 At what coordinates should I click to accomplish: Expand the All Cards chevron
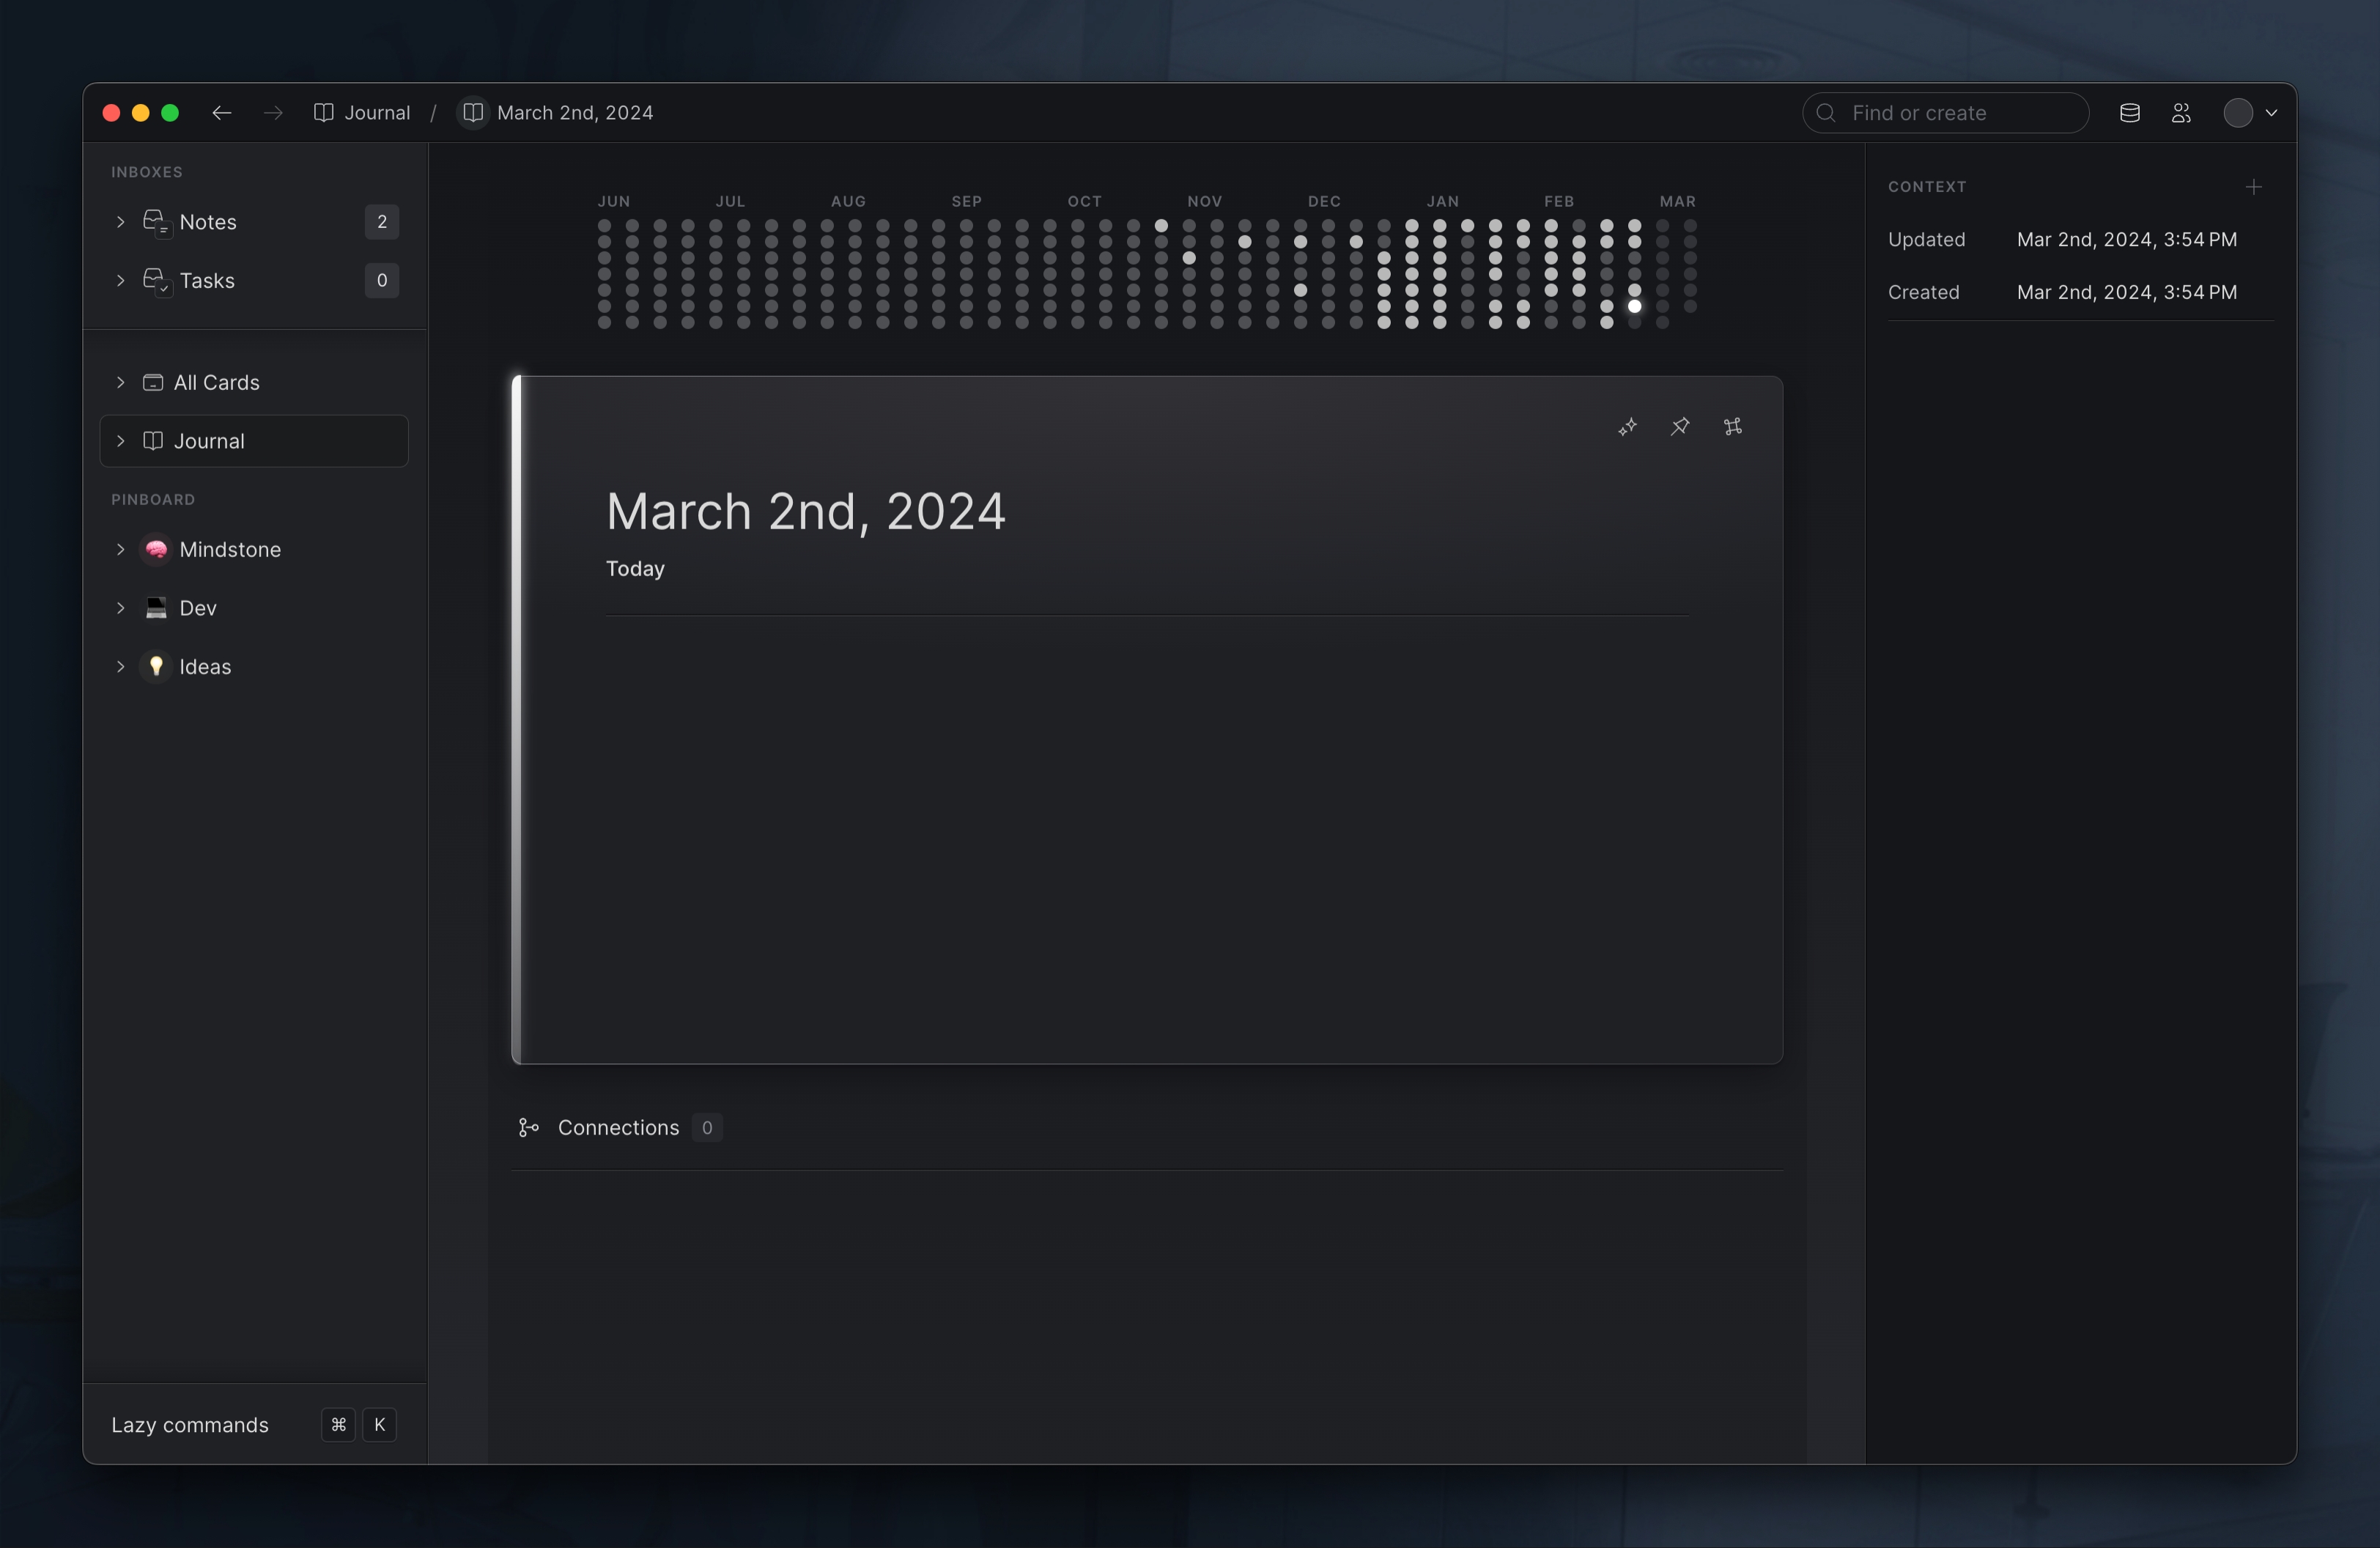(120, 383)
